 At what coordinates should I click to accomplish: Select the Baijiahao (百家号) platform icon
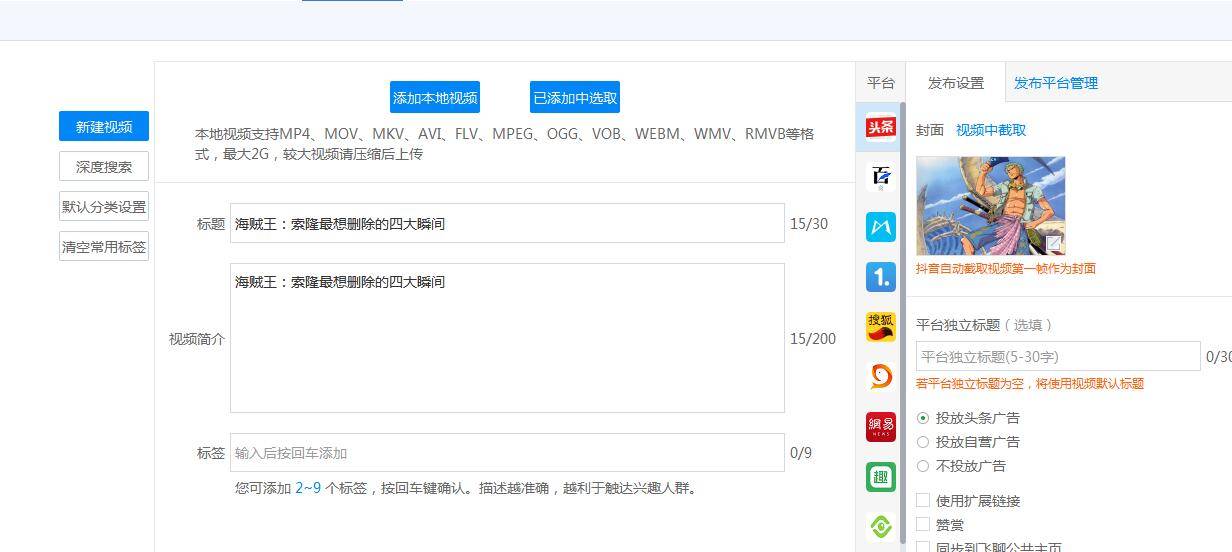pos(880,177)
